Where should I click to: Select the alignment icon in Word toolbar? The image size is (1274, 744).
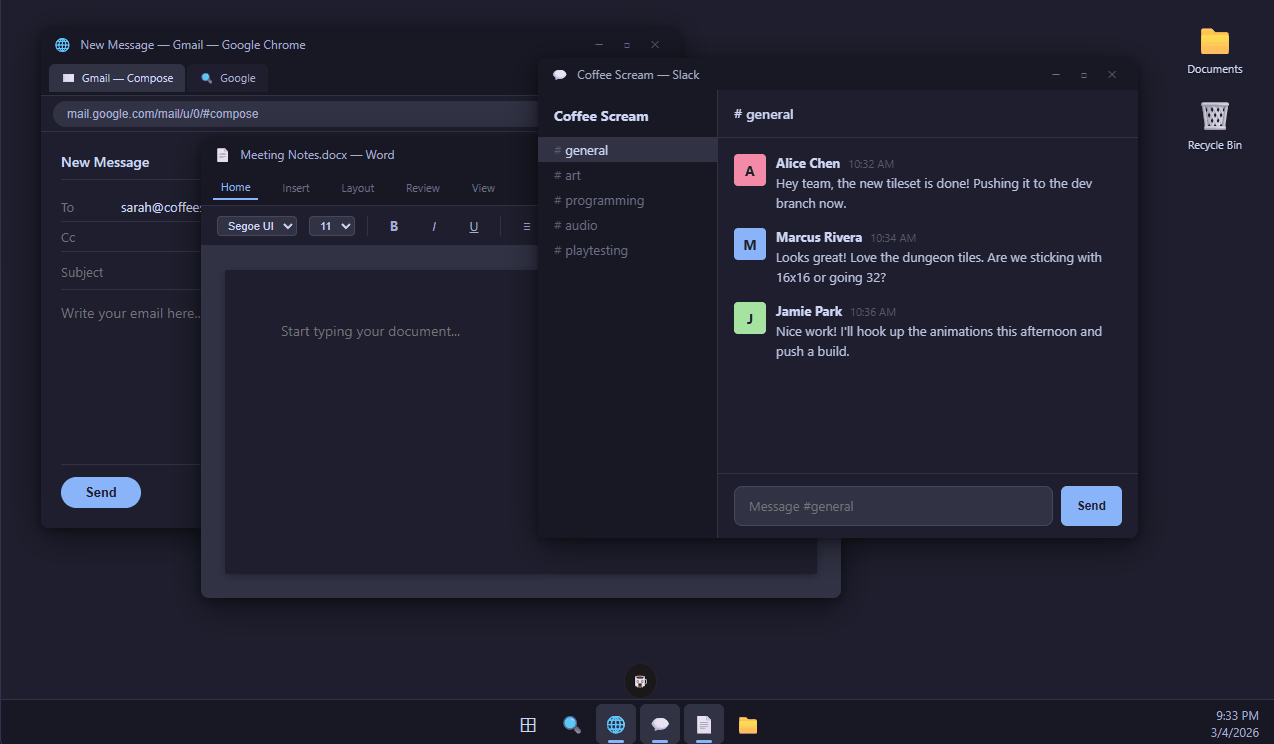pos(526,226)
